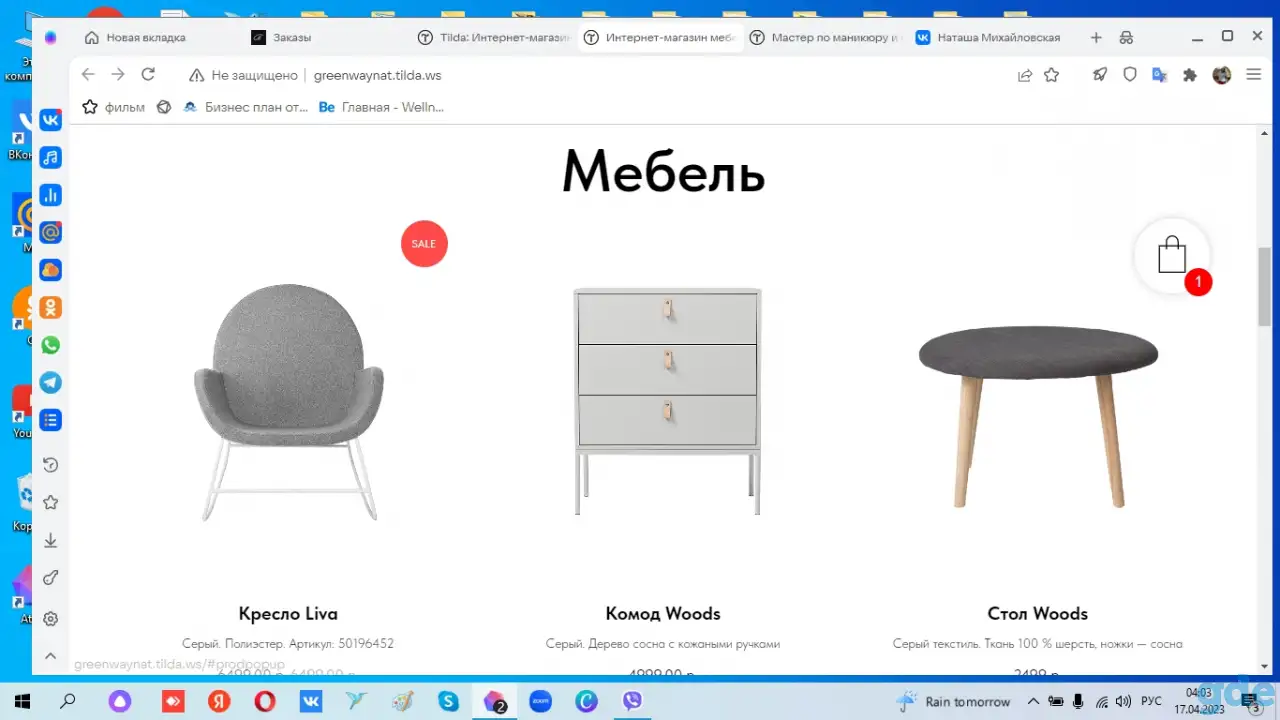1280x720 pixels.
Task: Open browser main menu hamburger
Action: (x=1253, y=75)
